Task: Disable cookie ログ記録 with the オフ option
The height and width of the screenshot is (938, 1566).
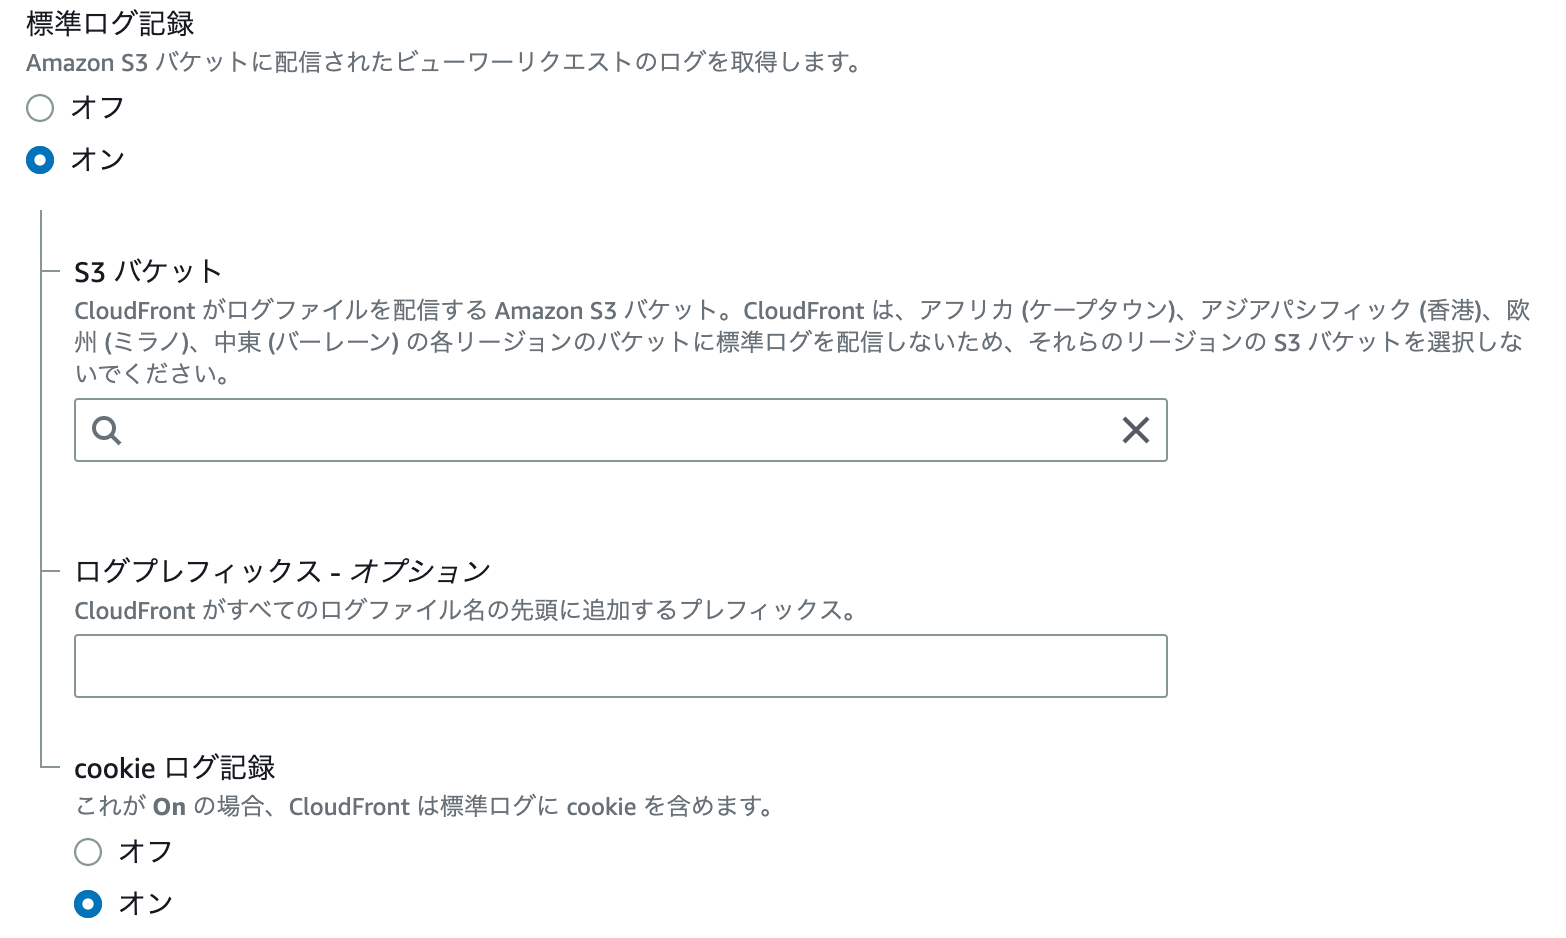Action: [88, 851]
